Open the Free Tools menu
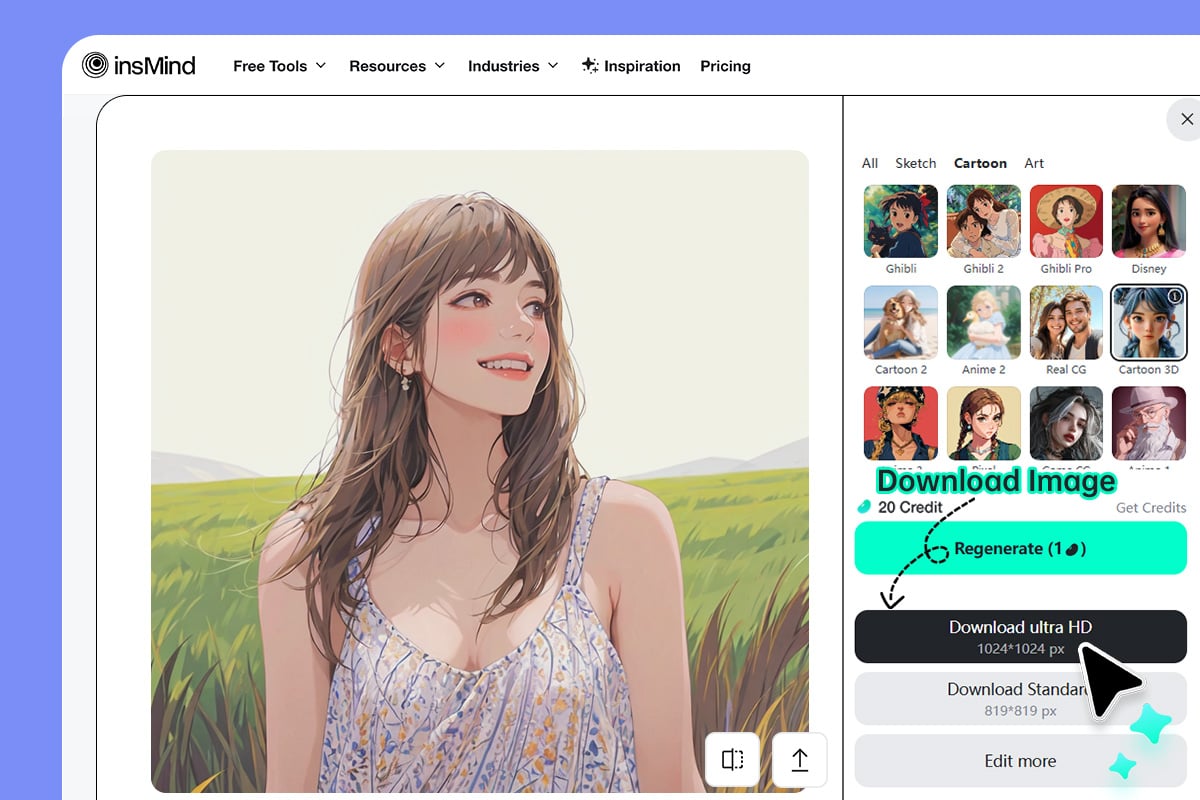The width and height of the screenshot is (1200, 800). [x=280, y=66]
